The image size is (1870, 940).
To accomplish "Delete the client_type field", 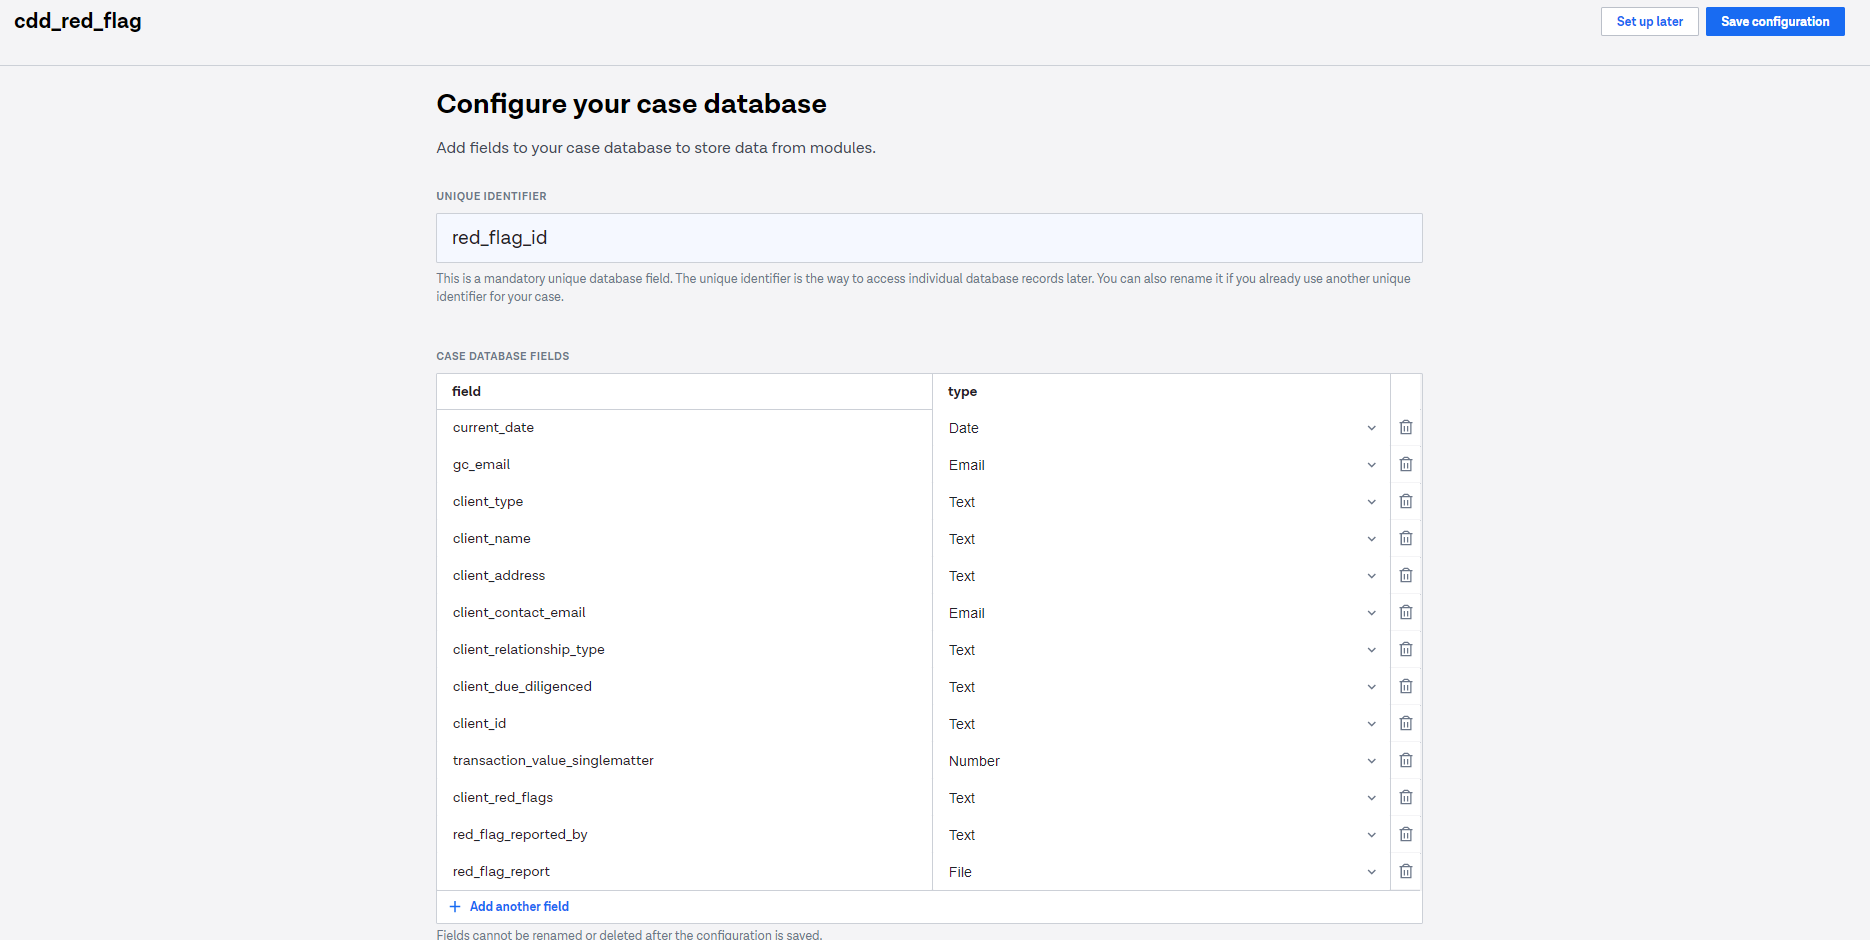I will click(x=1406, y=501).
